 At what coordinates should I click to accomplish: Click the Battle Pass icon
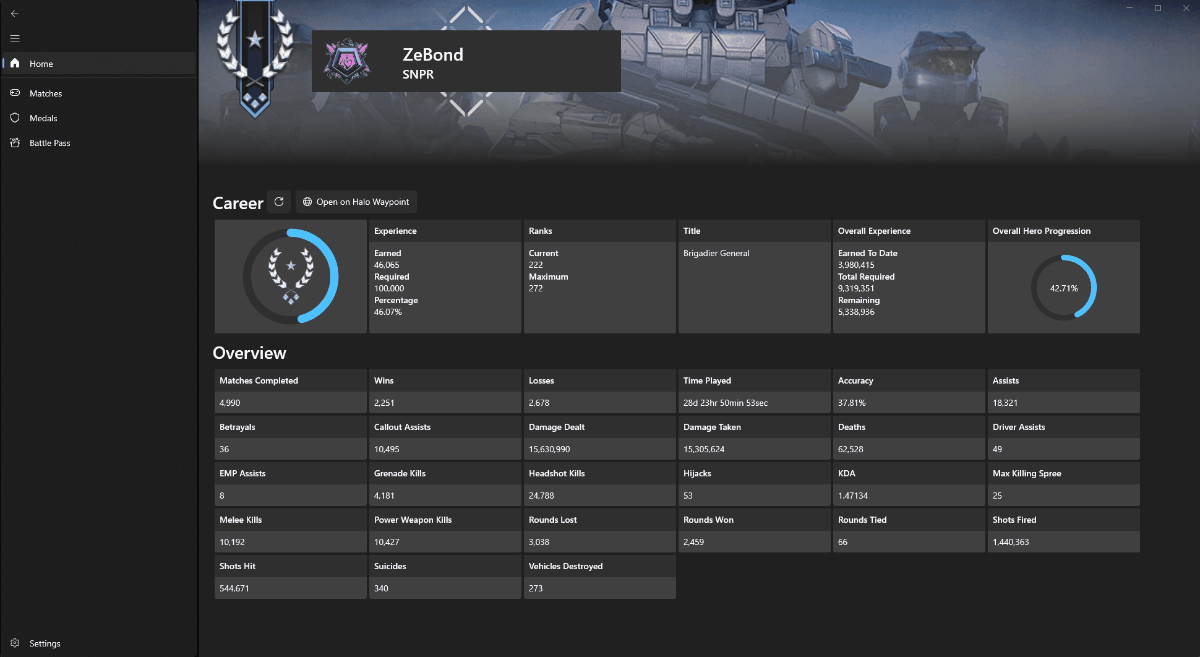coord(14,143)
